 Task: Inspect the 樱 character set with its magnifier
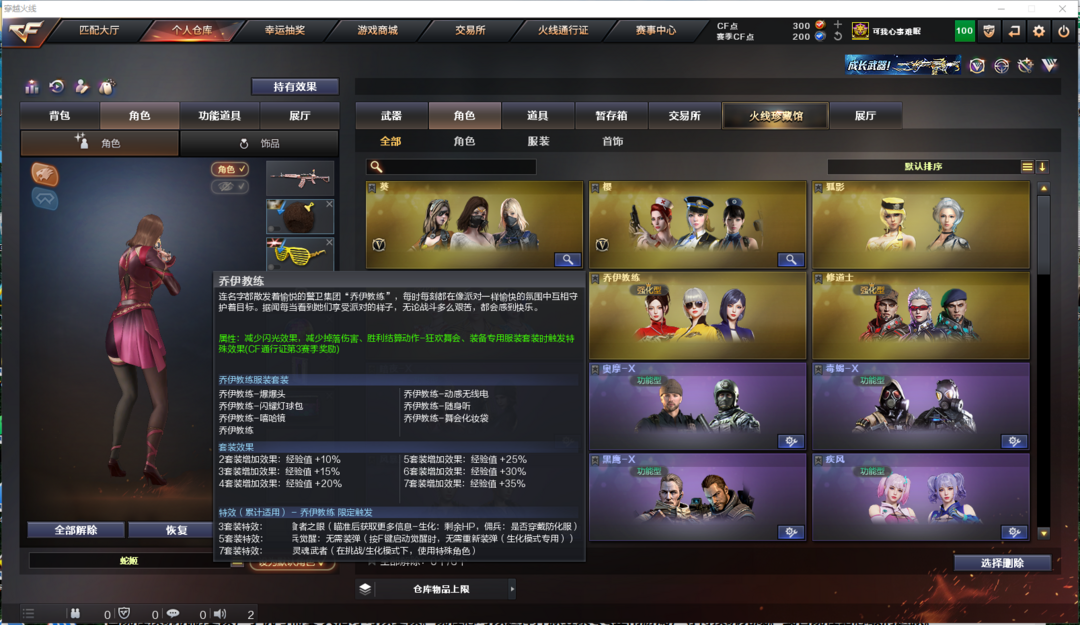click(791, 260)
